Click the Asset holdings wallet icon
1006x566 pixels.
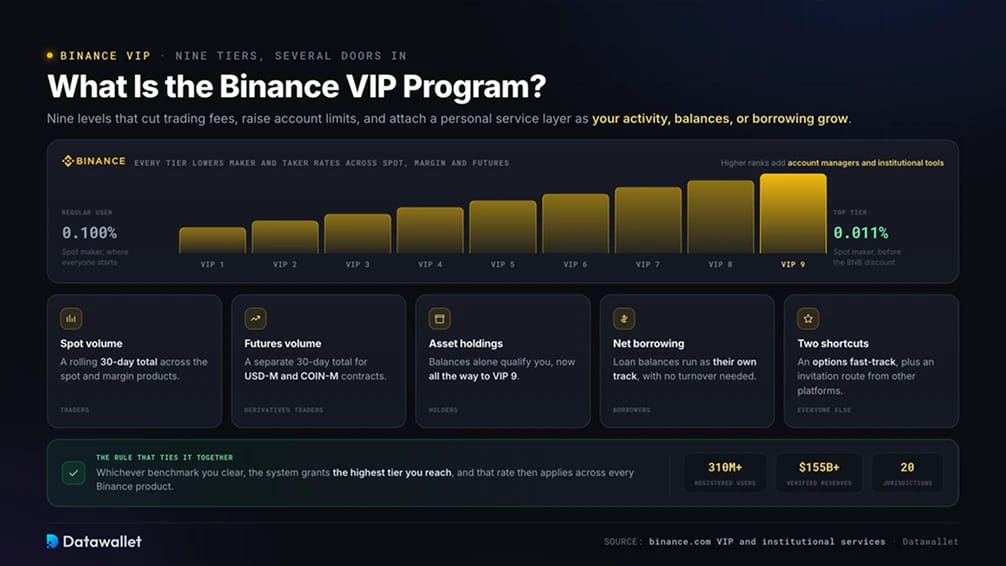click(x=439, y=318)
